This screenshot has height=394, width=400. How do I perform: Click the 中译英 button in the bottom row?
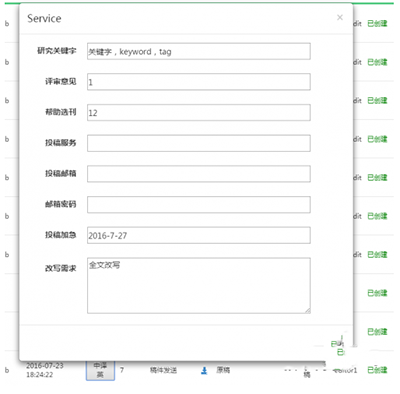(x=100, y=370)
